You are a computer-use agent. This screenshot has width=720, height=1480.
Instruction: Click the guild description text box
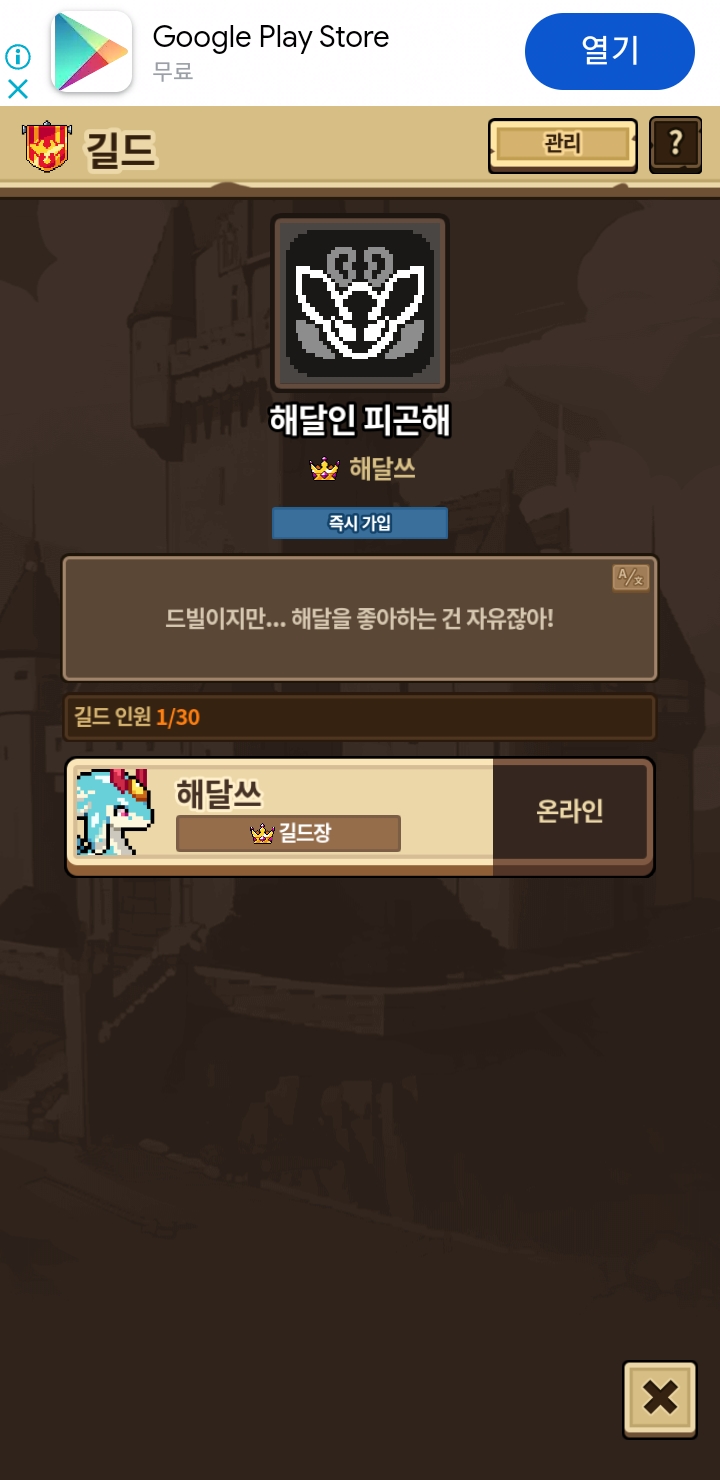[x=360, y=618]
